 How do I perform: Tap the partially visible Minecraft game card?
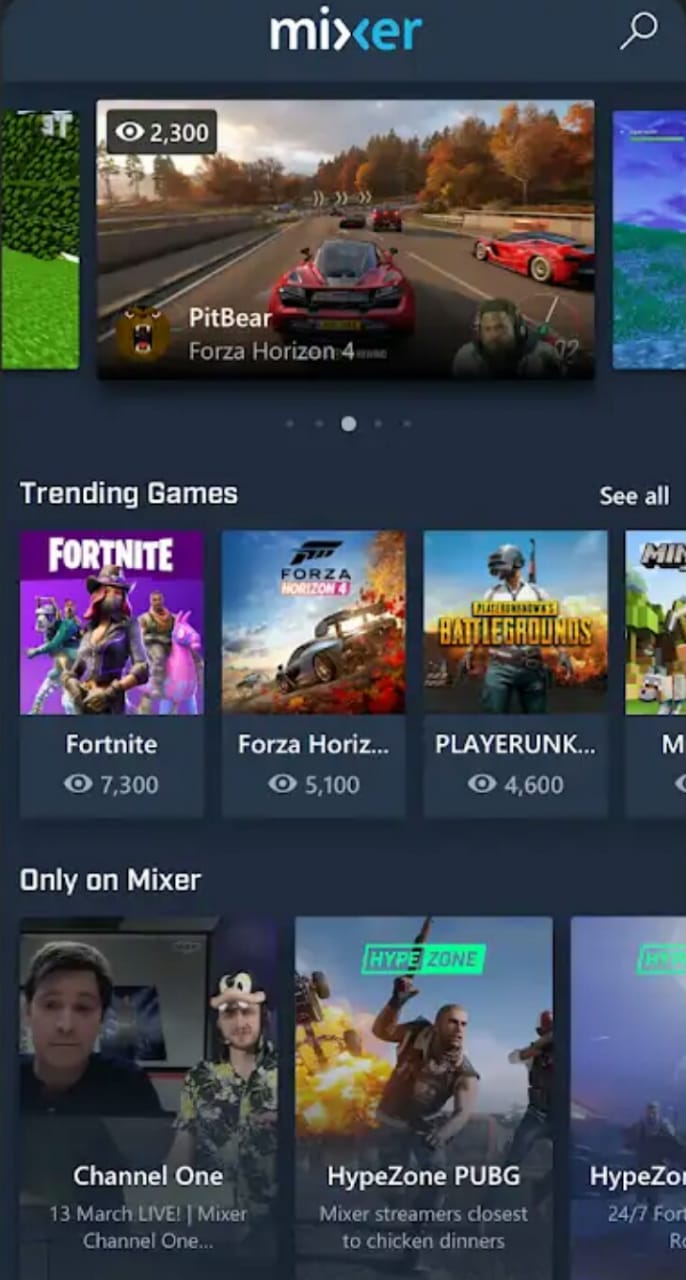[656, 674]
